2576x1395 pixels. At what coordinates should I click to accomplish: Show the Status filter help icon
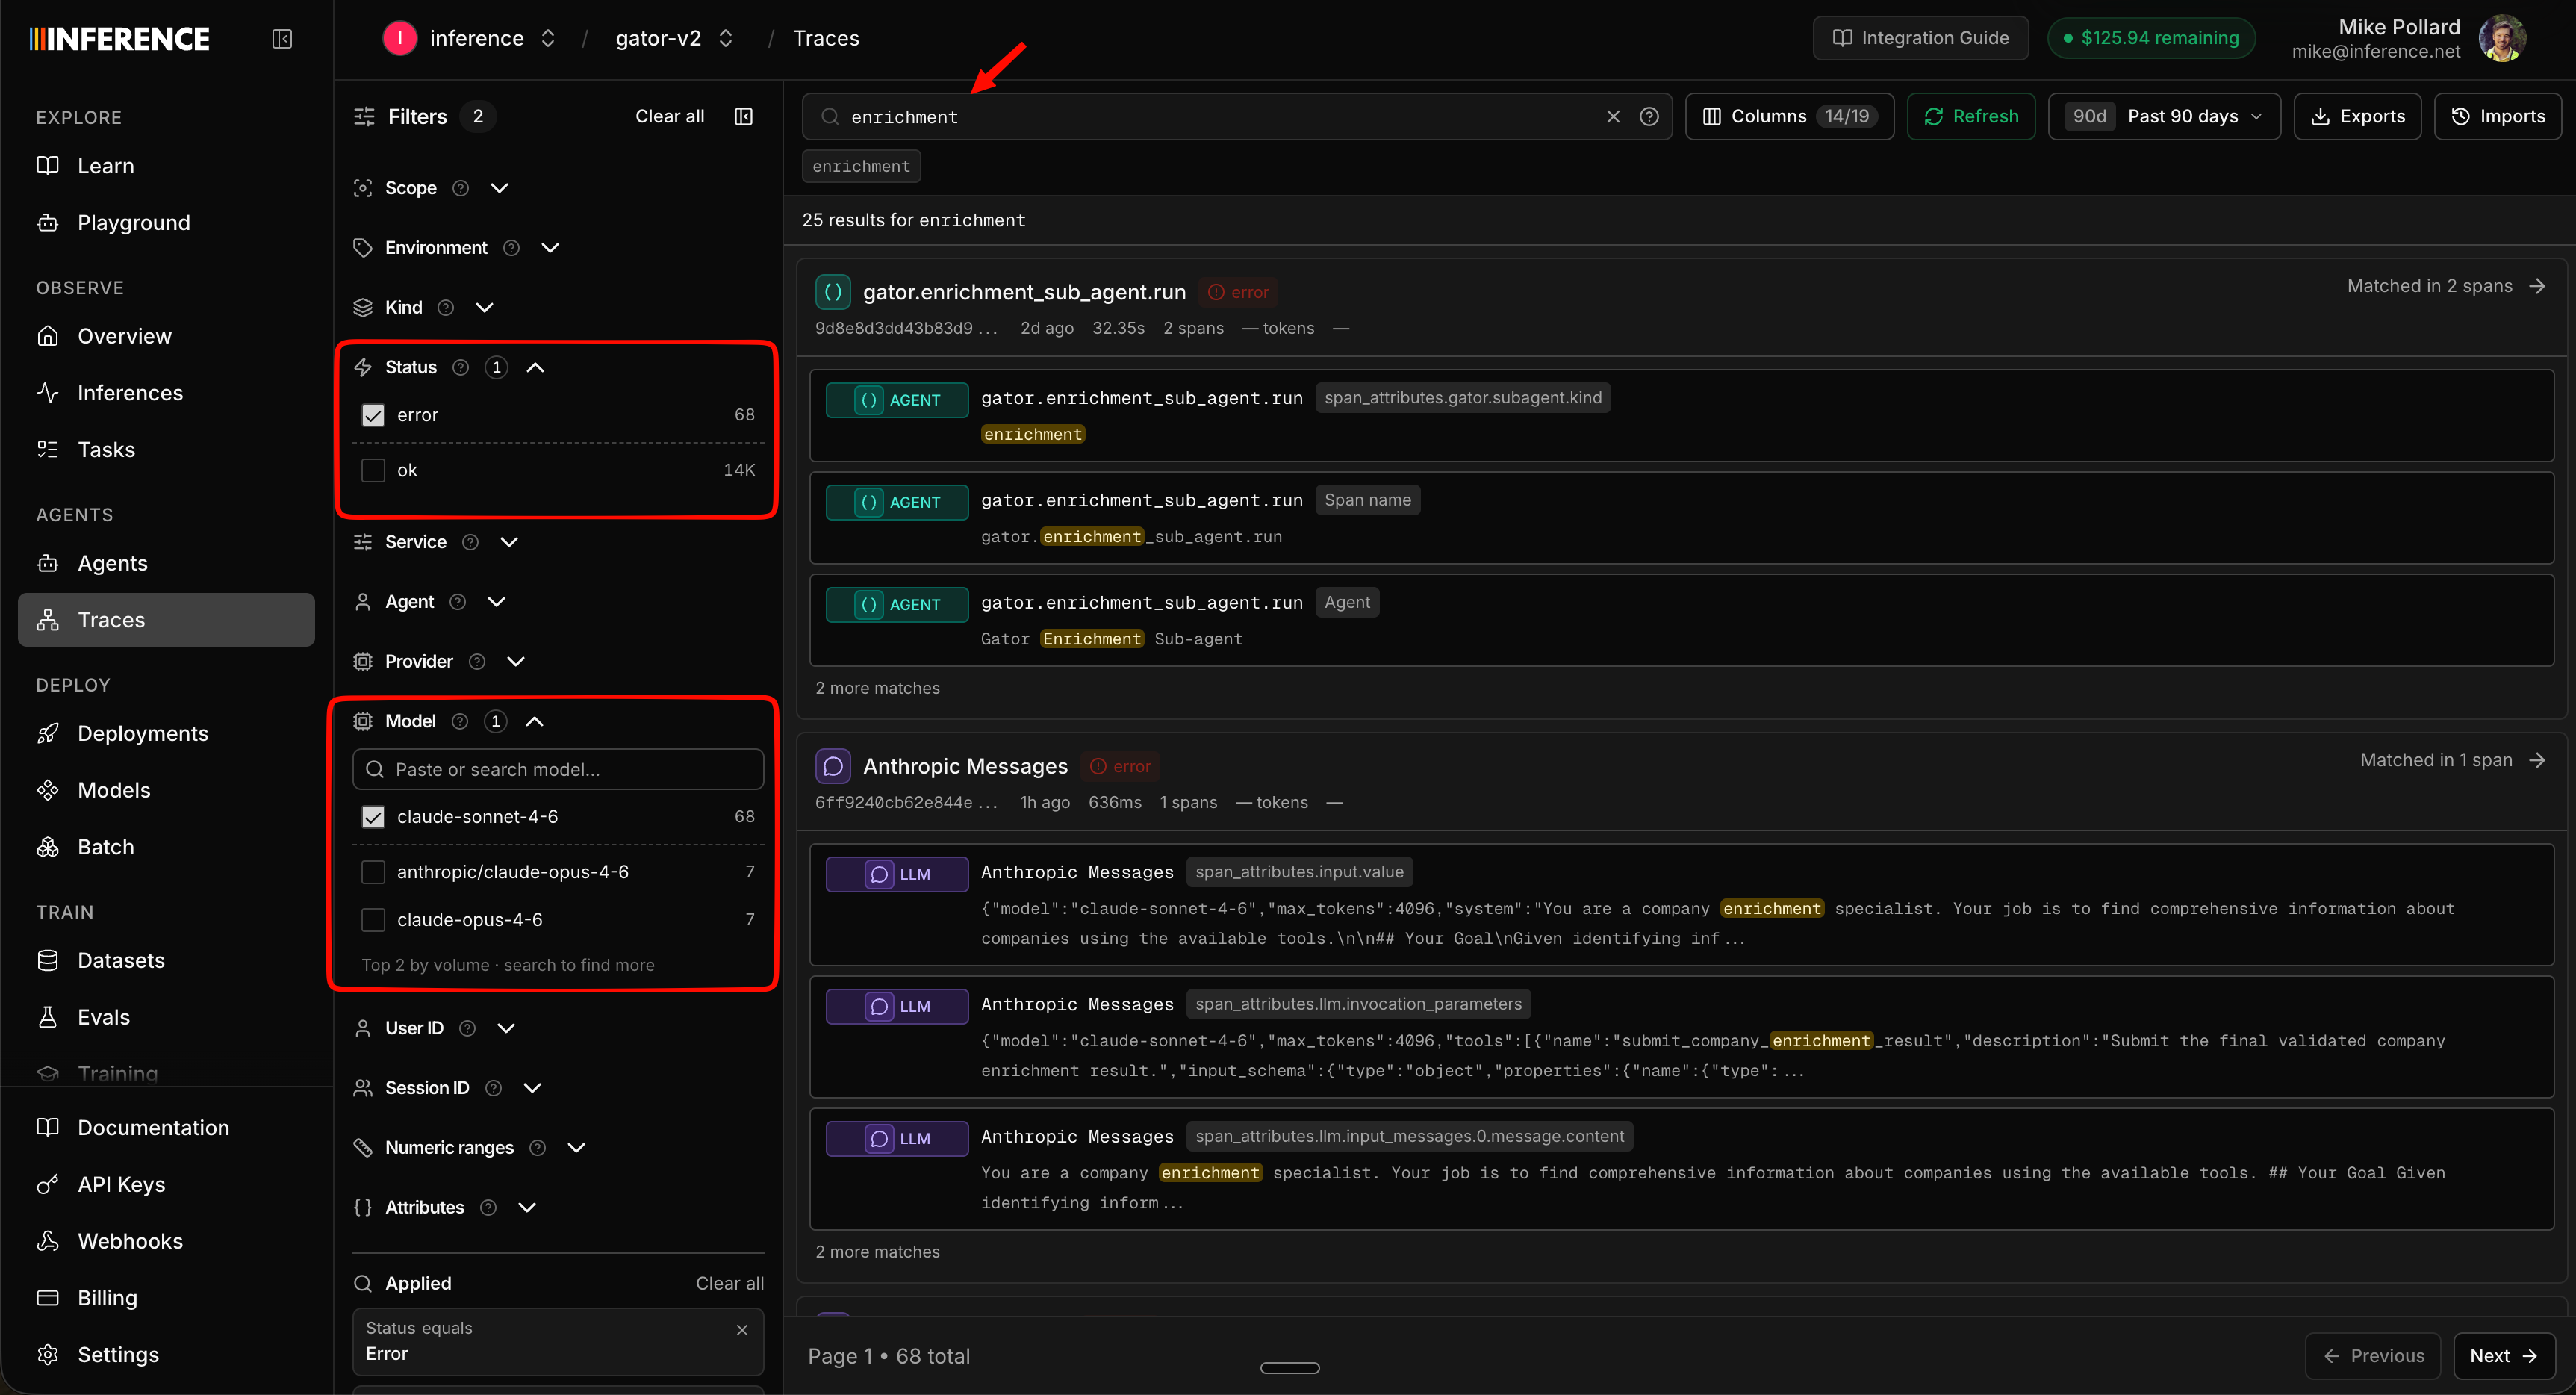[x=461, y=367]
